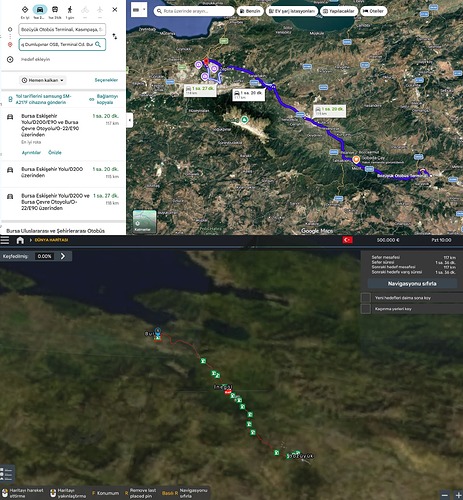Click the 'Navigasyonu sıfırla' button
The image size is (463, 500).
412,284
